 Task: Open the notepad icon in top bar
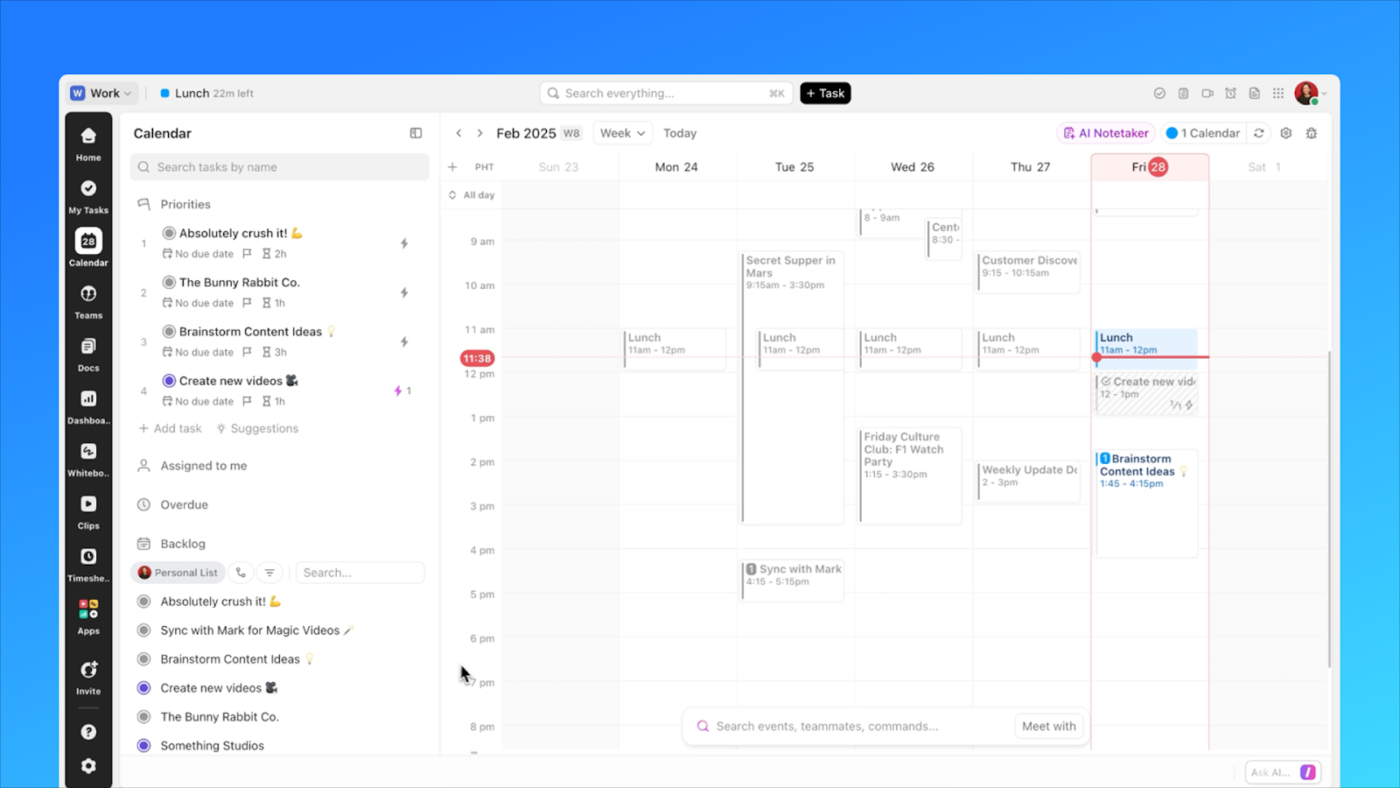point(1183,92)
